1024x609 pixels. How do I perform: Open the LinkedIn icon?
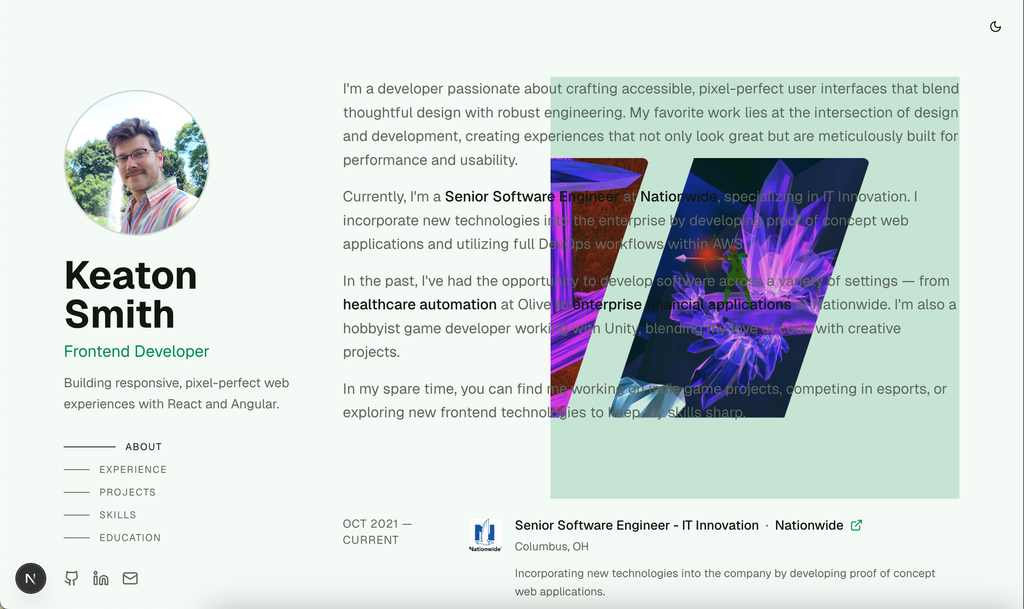coord(101,578)
